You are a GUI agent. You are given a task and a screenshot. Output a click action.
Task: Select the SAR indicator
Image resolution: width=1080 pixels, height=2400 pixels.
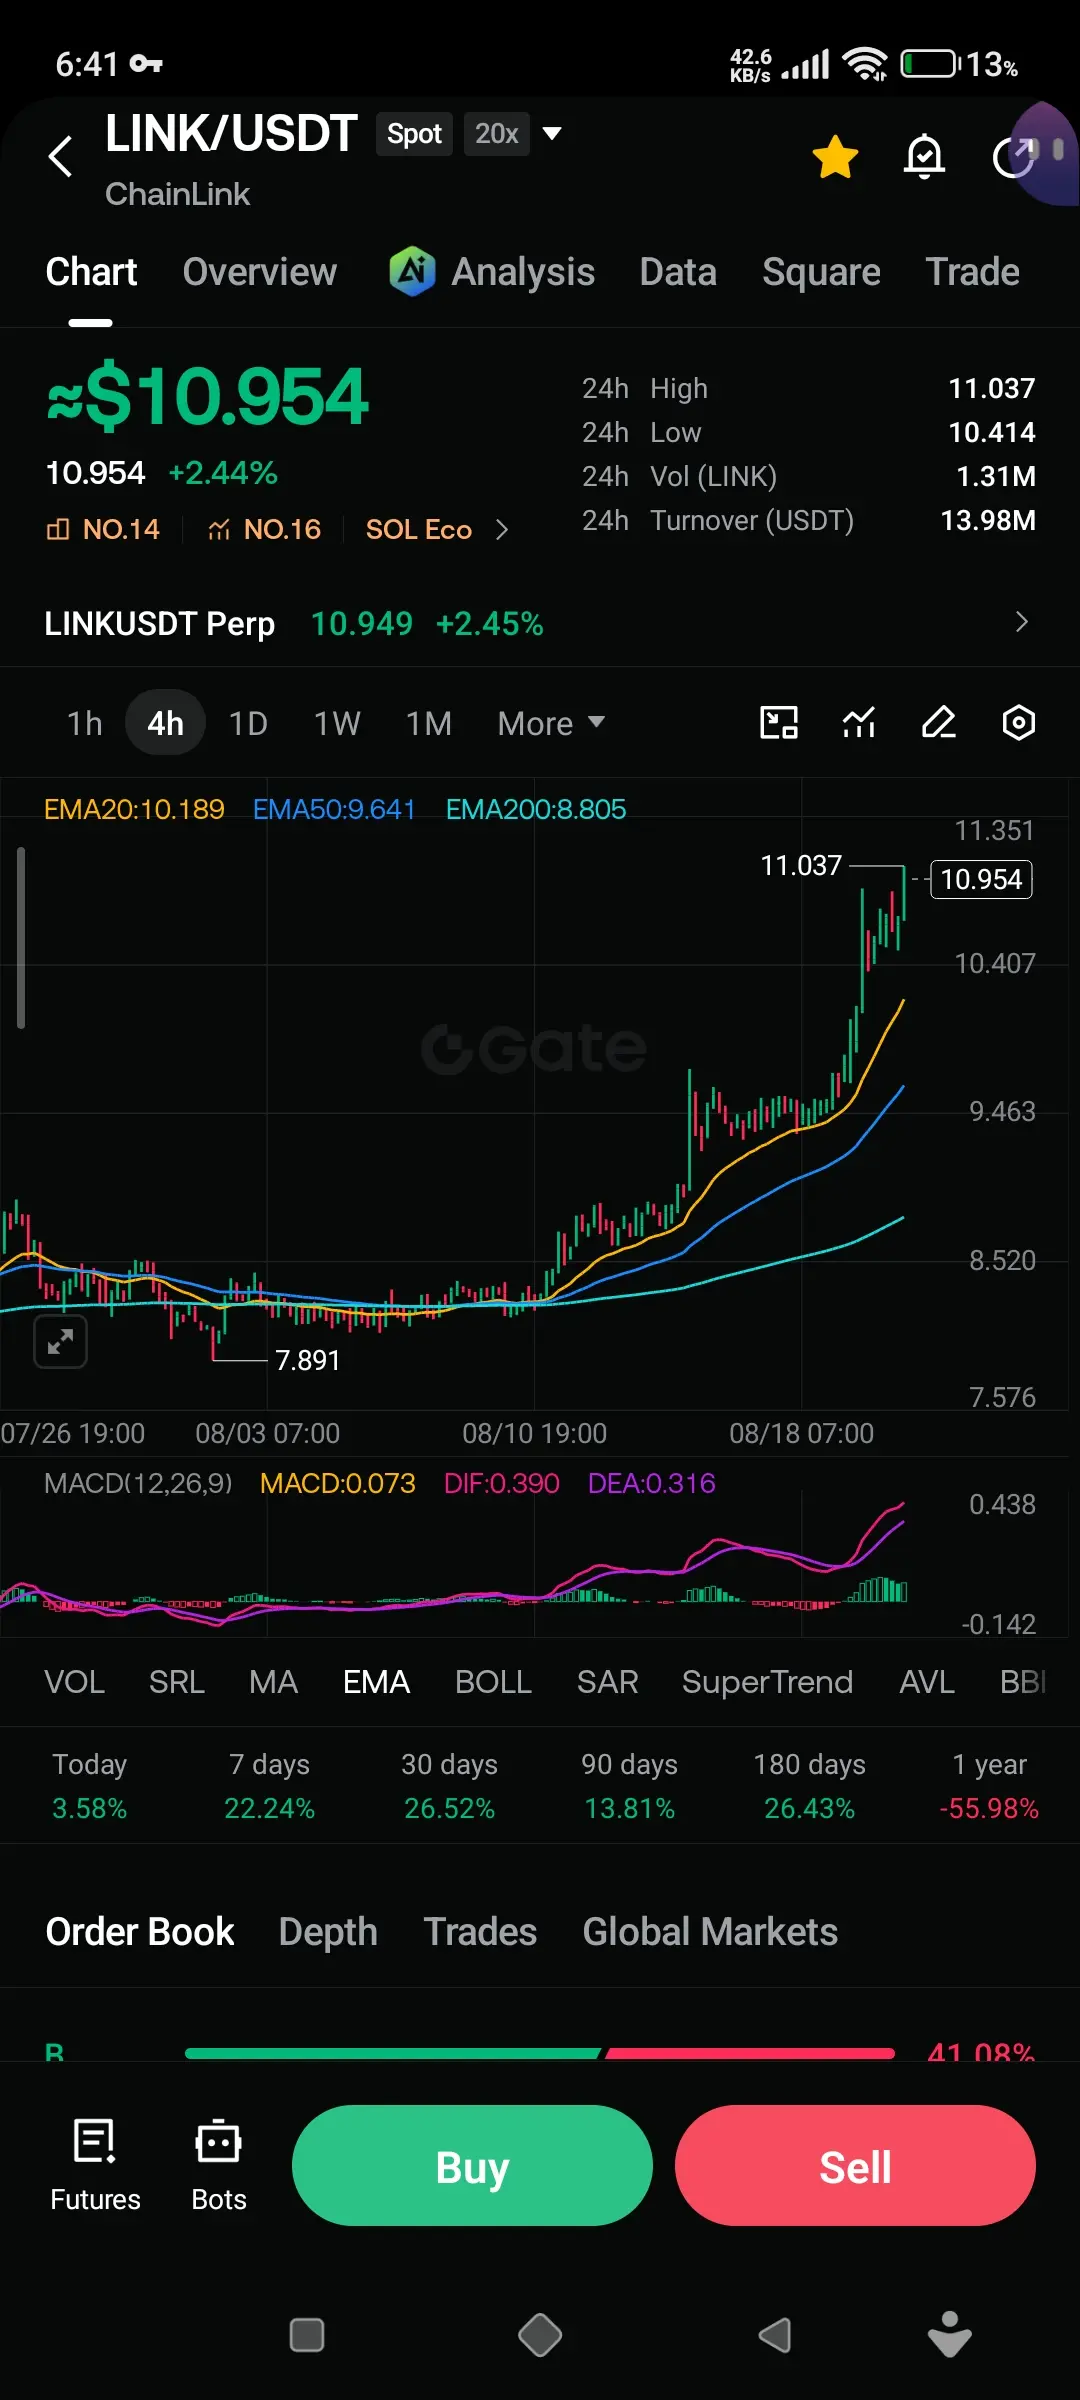click(x=607, y=1682)
